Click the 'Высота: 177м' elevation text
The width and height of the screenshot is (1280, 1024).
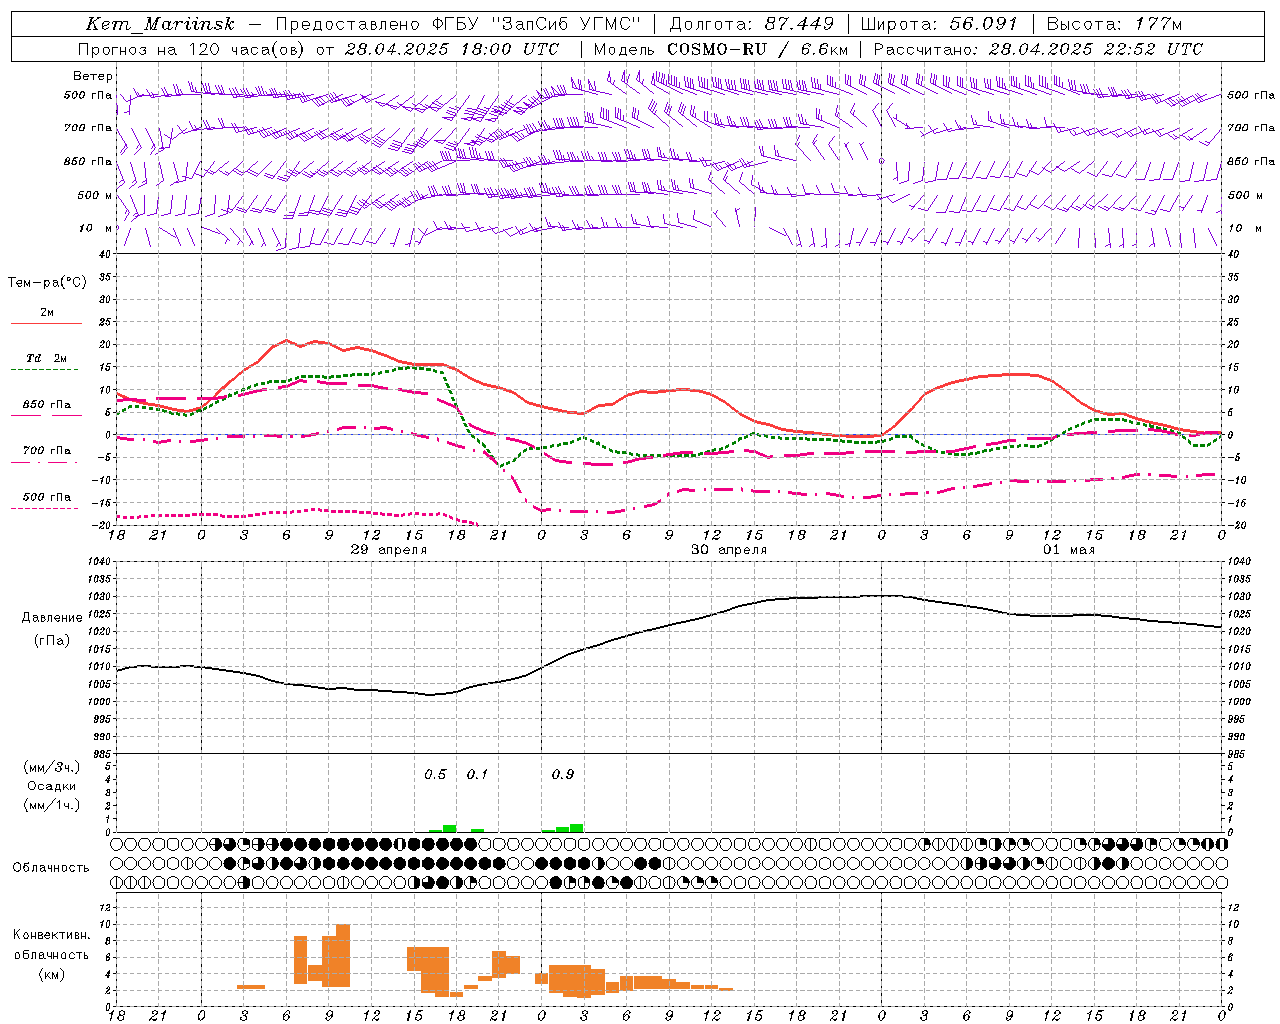click(1114, 24)
